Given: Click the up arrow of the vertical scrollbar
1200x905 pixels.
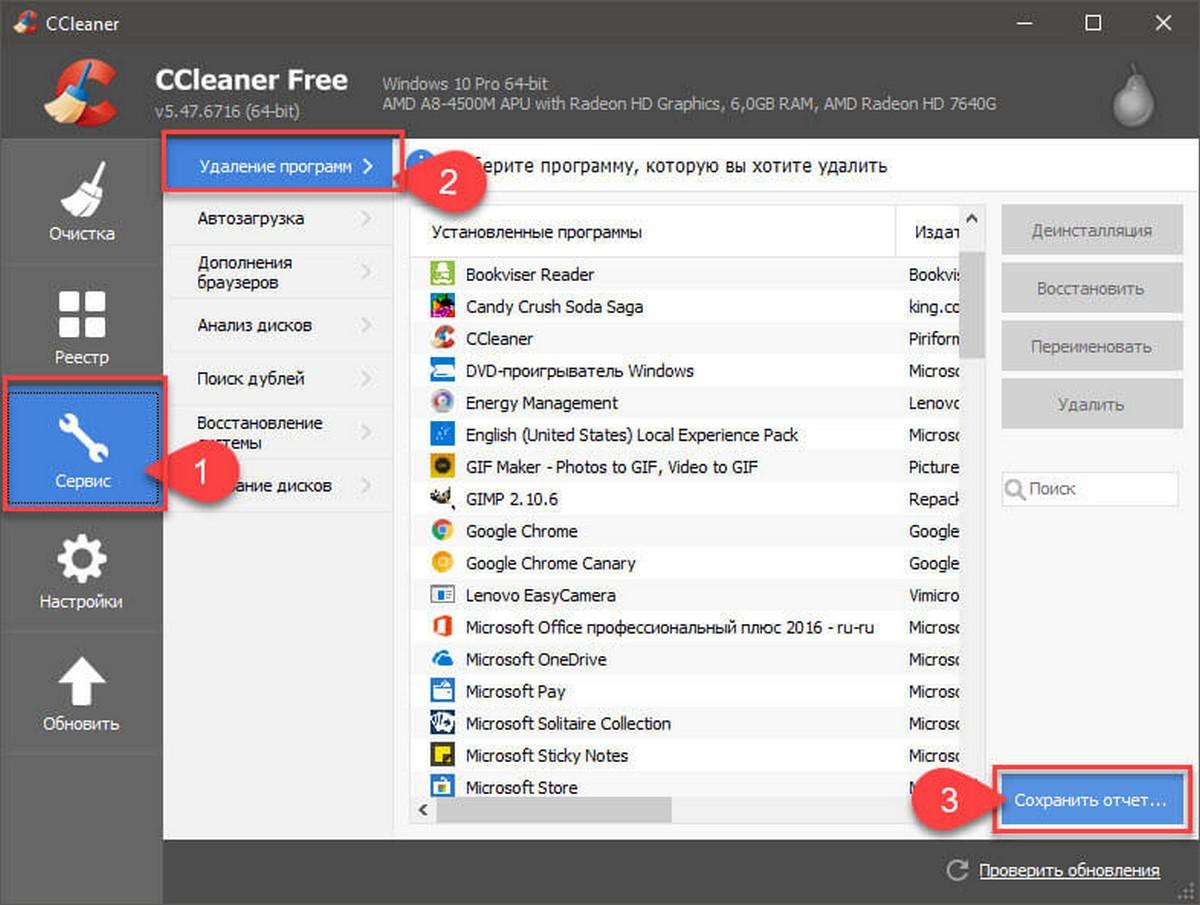Looking at the screenshot, I should [x=972, y=219].
